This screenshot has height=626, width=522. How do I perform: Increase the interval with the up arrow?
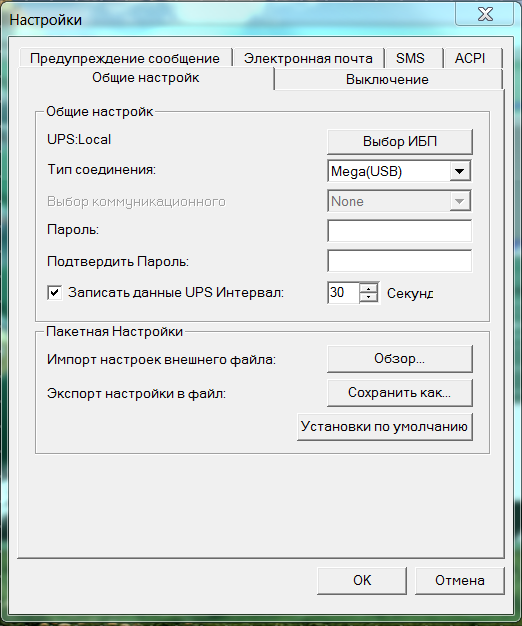pyautogui.click(x=369, y=288)
